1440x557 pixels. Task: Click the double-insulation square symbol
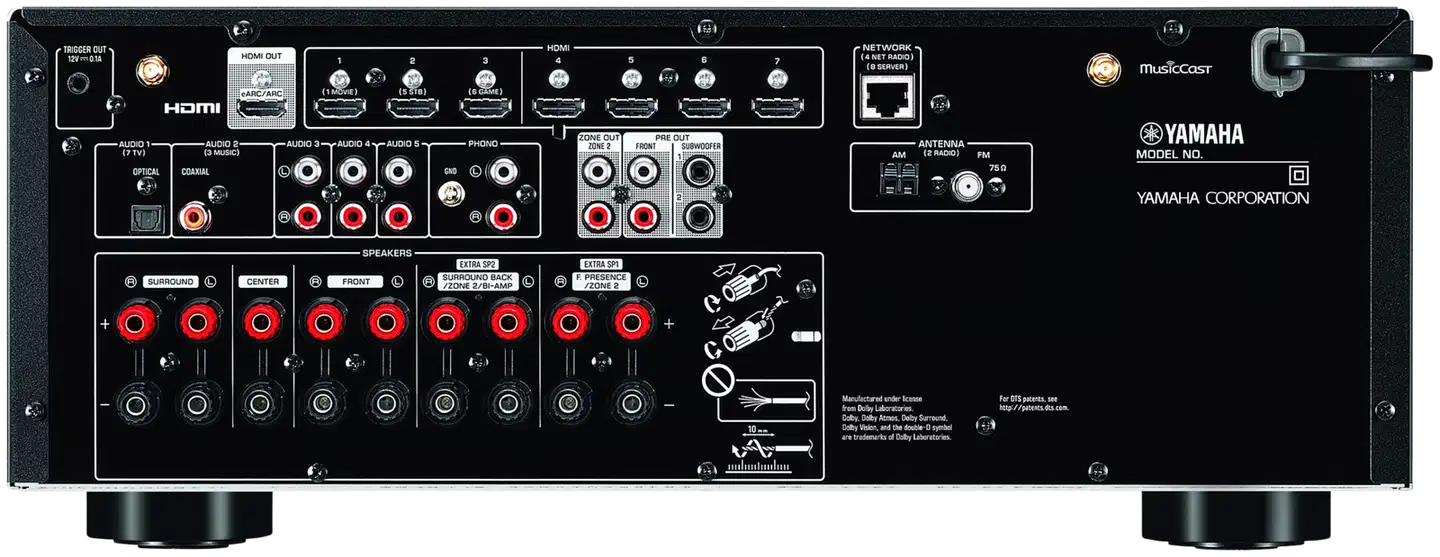(x=1297, y=175)
